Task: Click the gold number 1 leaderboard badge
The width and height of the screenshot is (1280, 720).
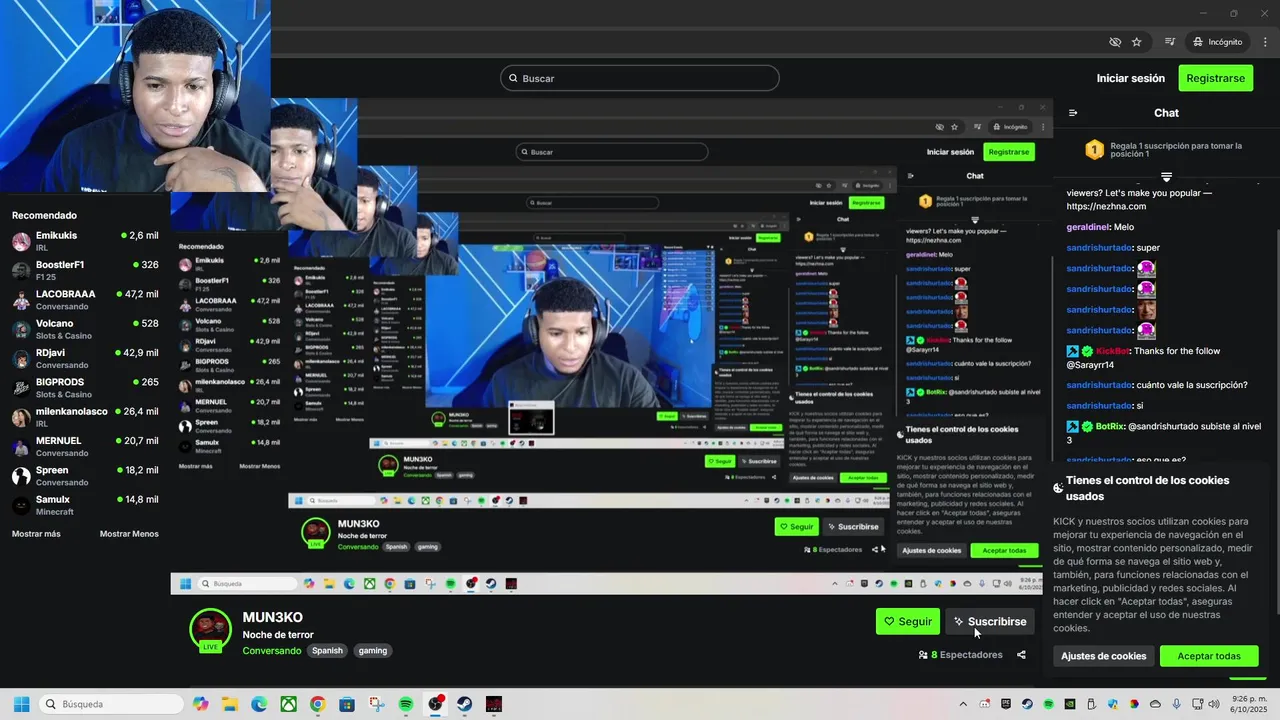Action: pyautogui.click(x=1095, y=151)
